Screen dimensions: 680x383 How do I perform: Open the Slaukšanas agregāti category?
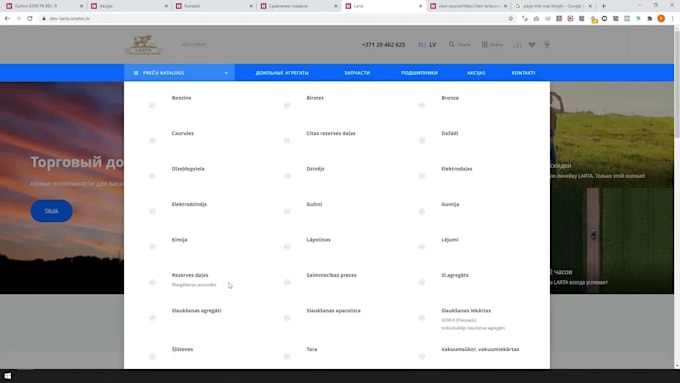tap(196, 311)
